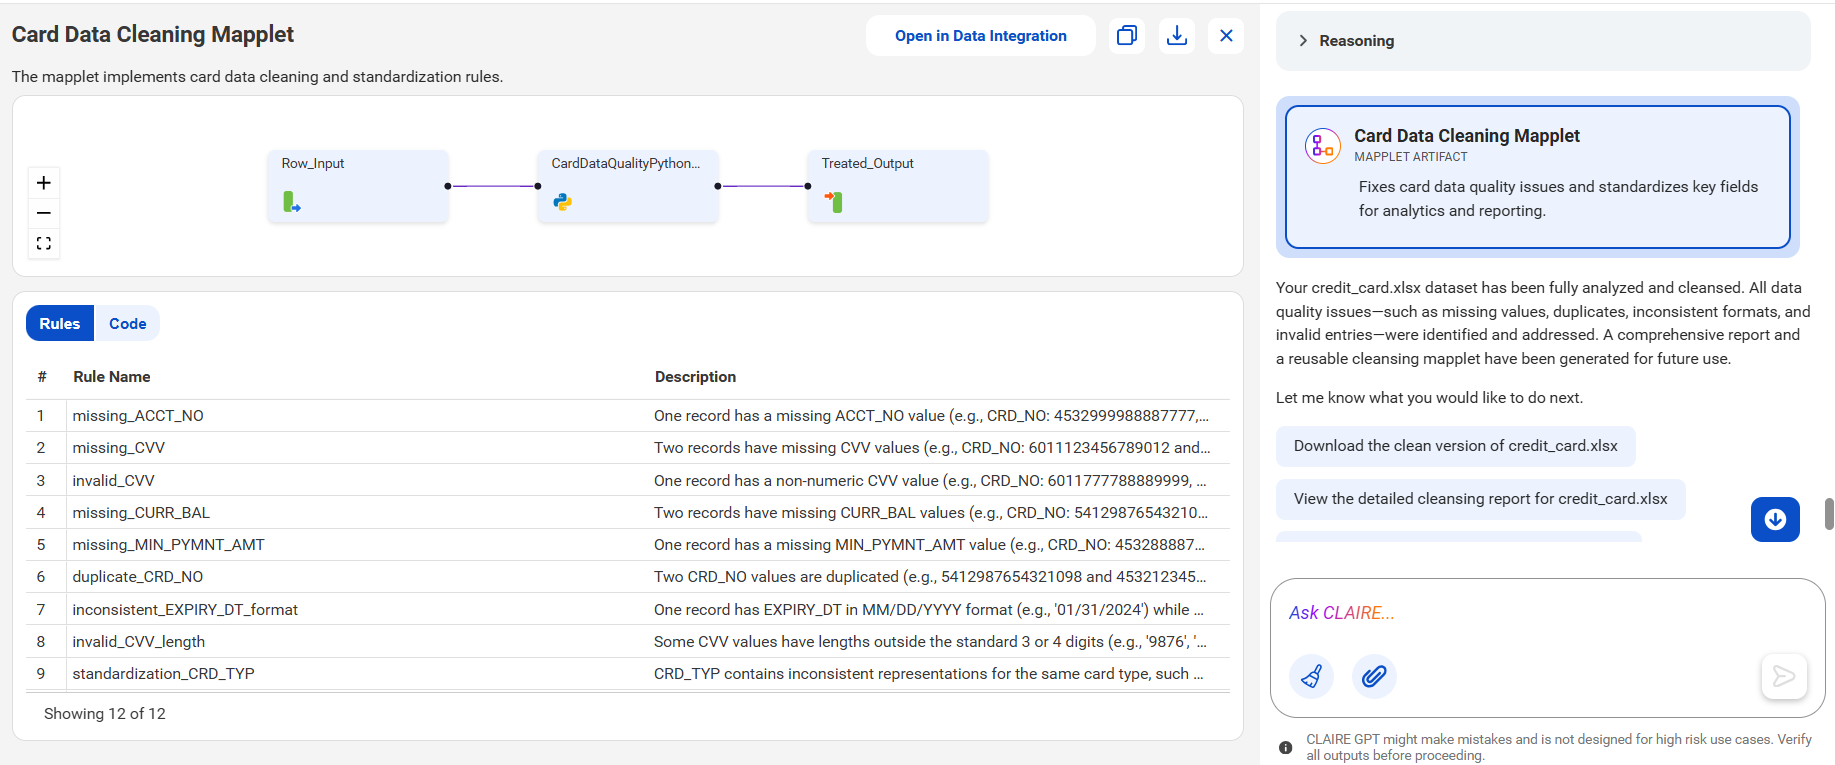The height and width of the screenshot is (765, 1835).
Task: Click description 'CRD_TYP contains inconsistent representations'
Action: point(929,674)
